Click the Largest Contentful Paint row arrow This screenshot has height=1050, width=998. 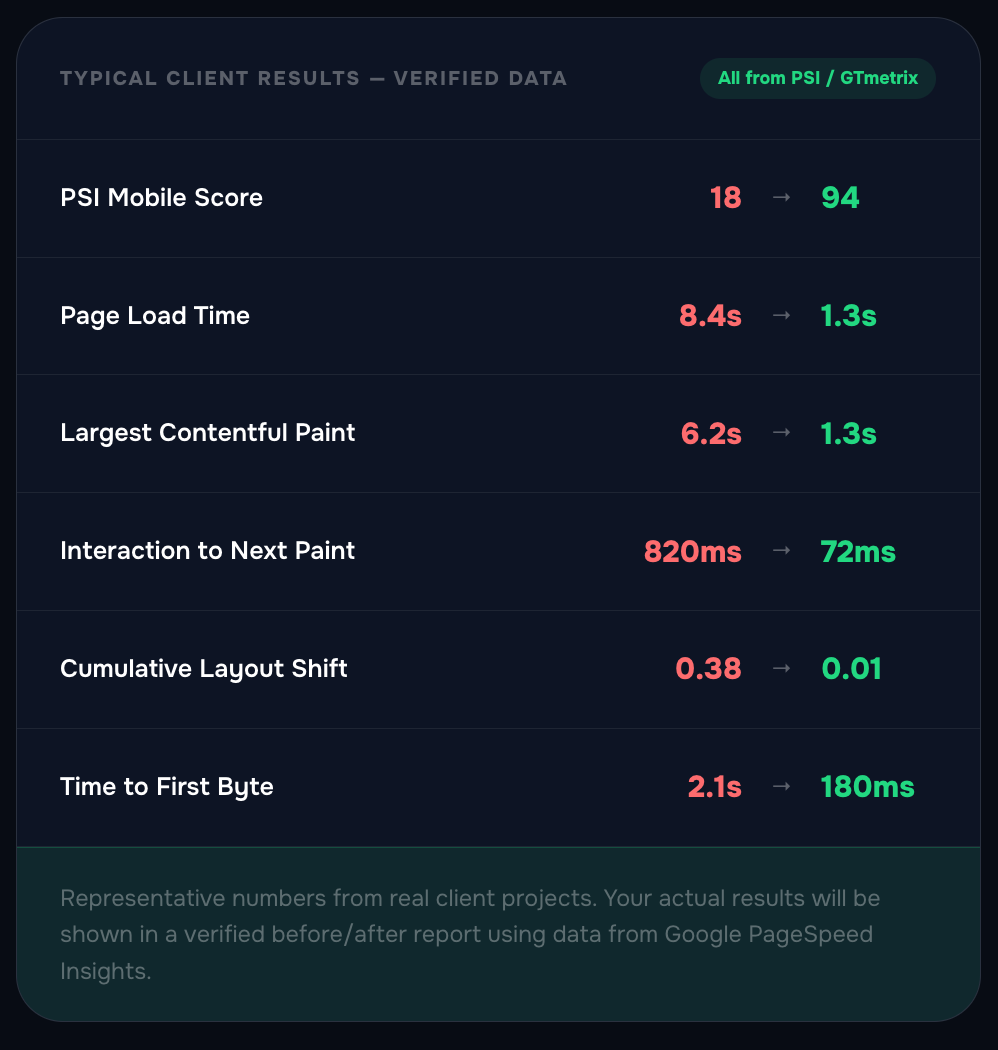tap(782, 433)
